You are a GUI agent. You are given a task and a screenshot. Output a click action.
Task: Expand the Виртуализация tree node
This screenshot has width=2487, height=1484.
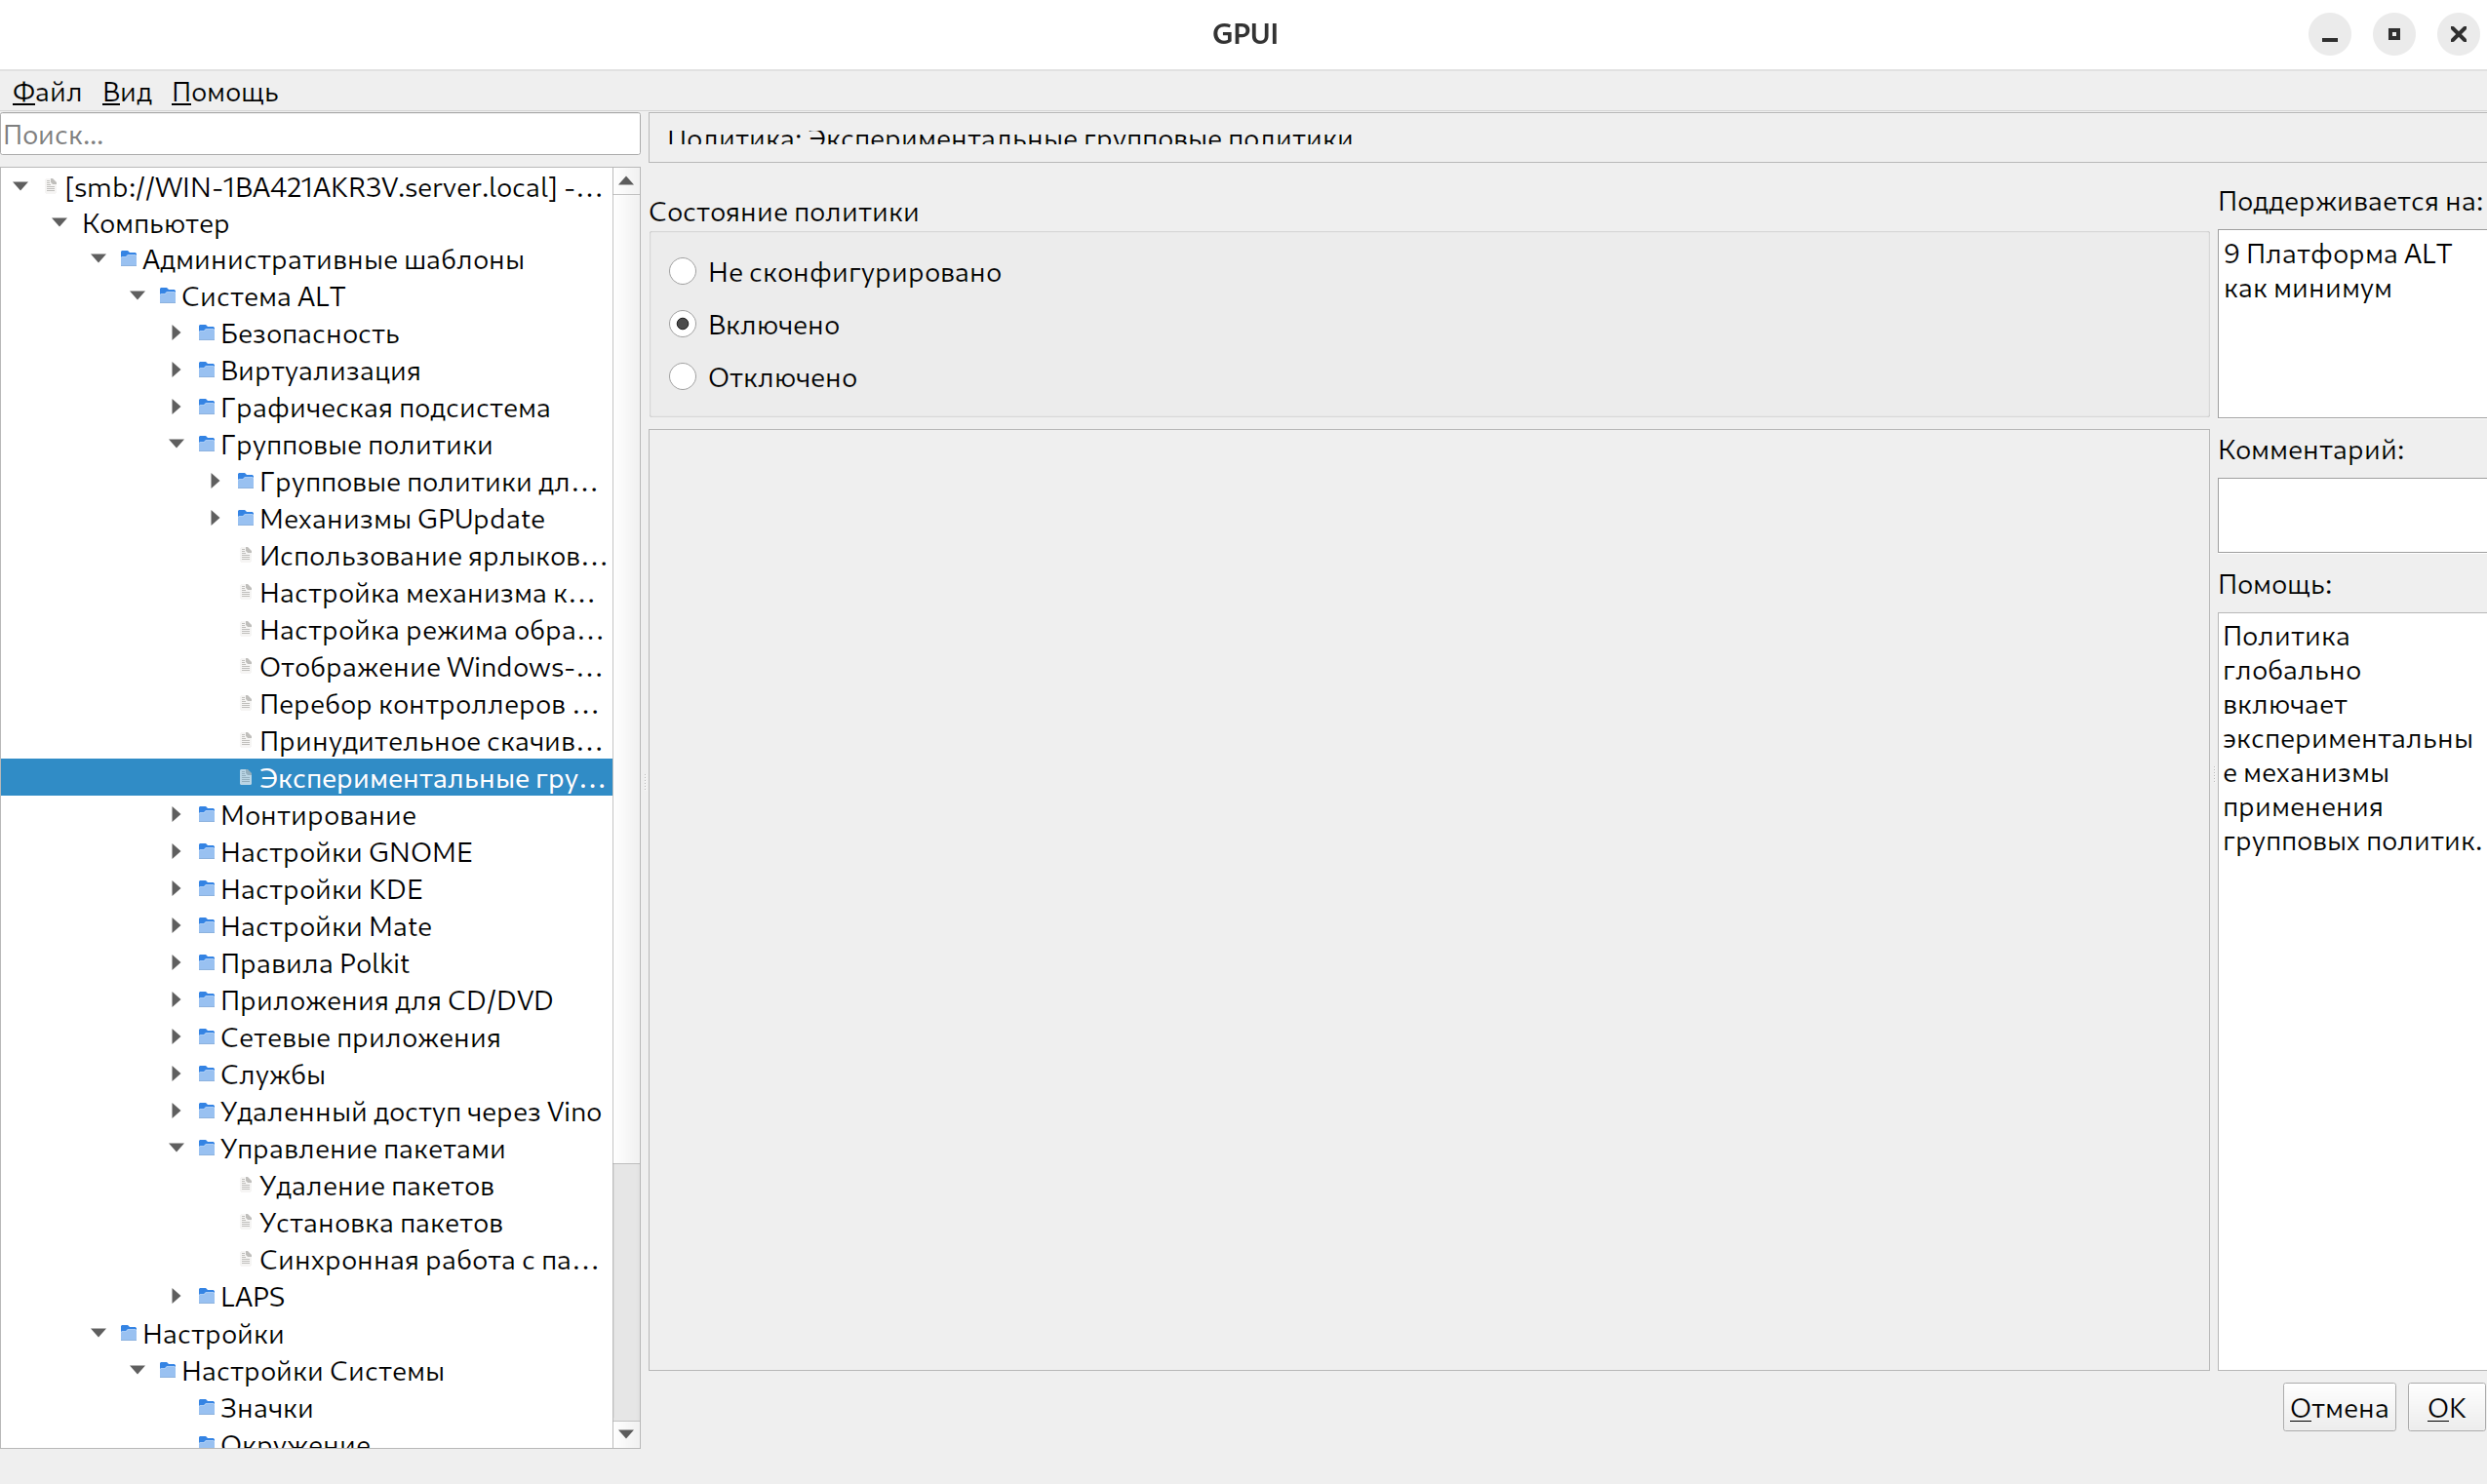176,370
